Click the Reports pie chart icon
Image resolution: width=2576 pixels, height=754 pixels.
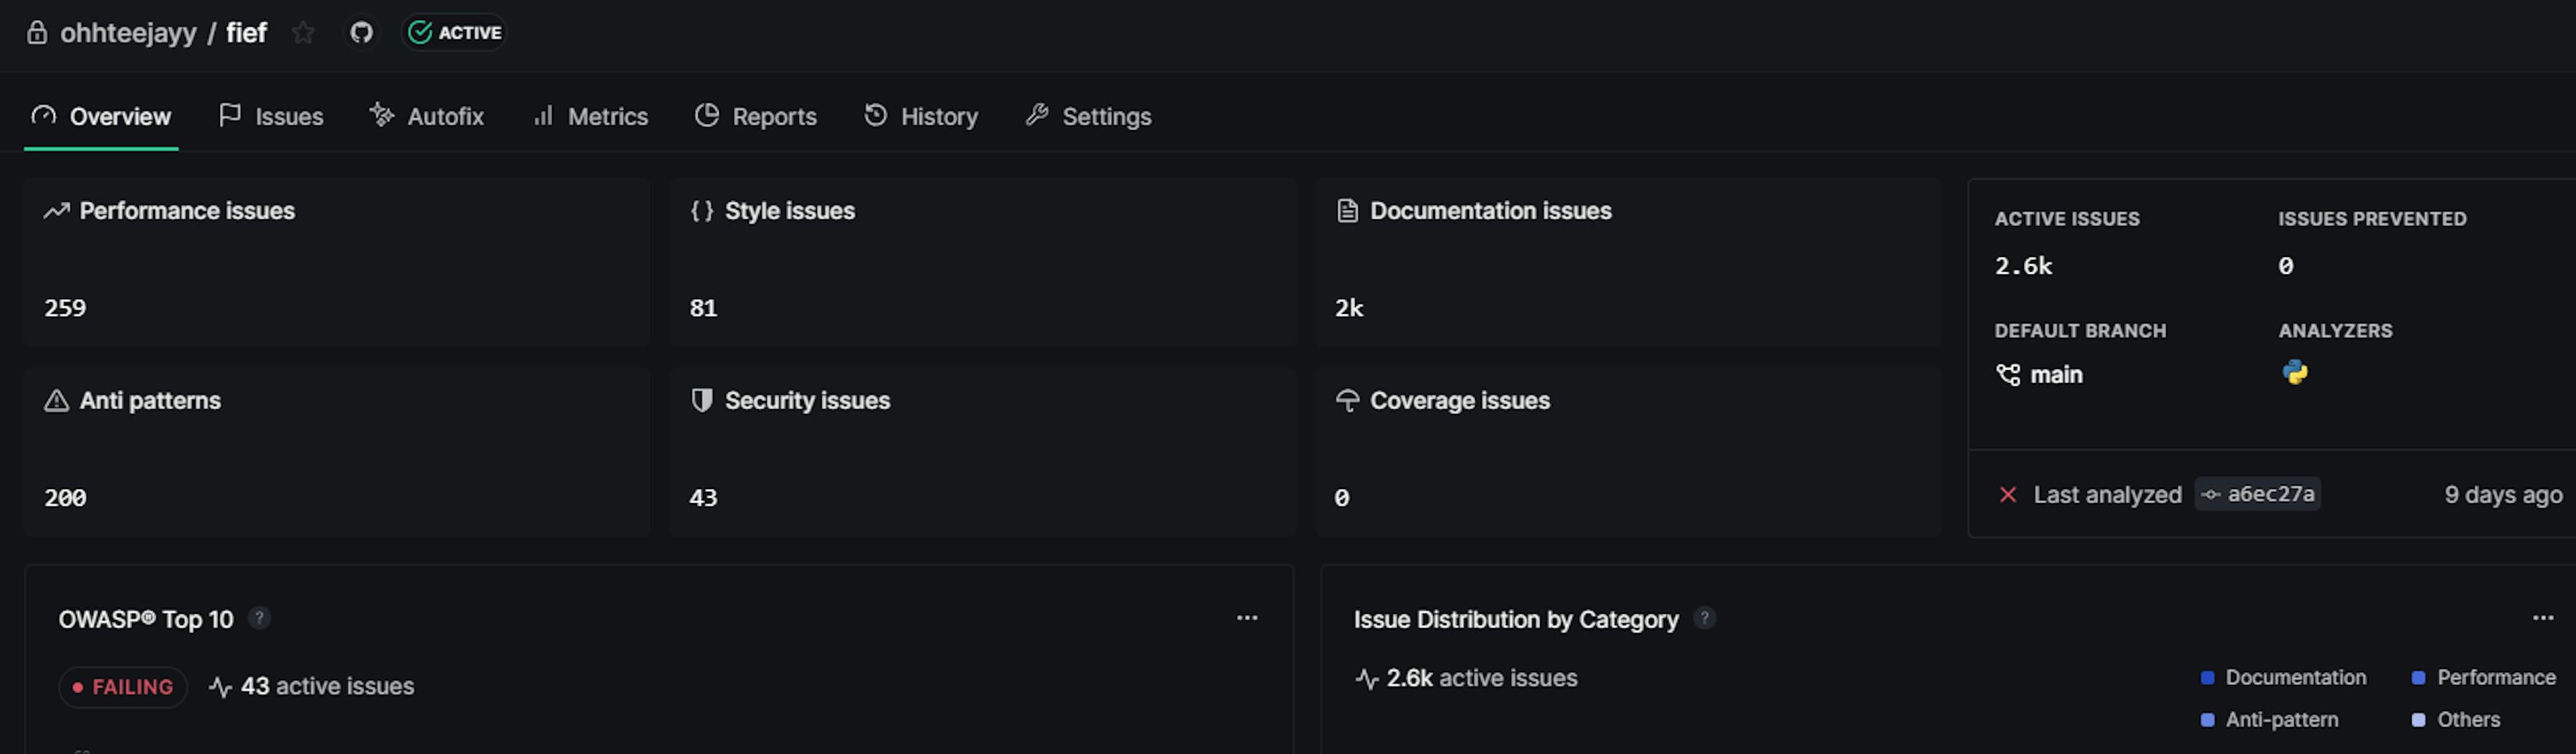707,116
